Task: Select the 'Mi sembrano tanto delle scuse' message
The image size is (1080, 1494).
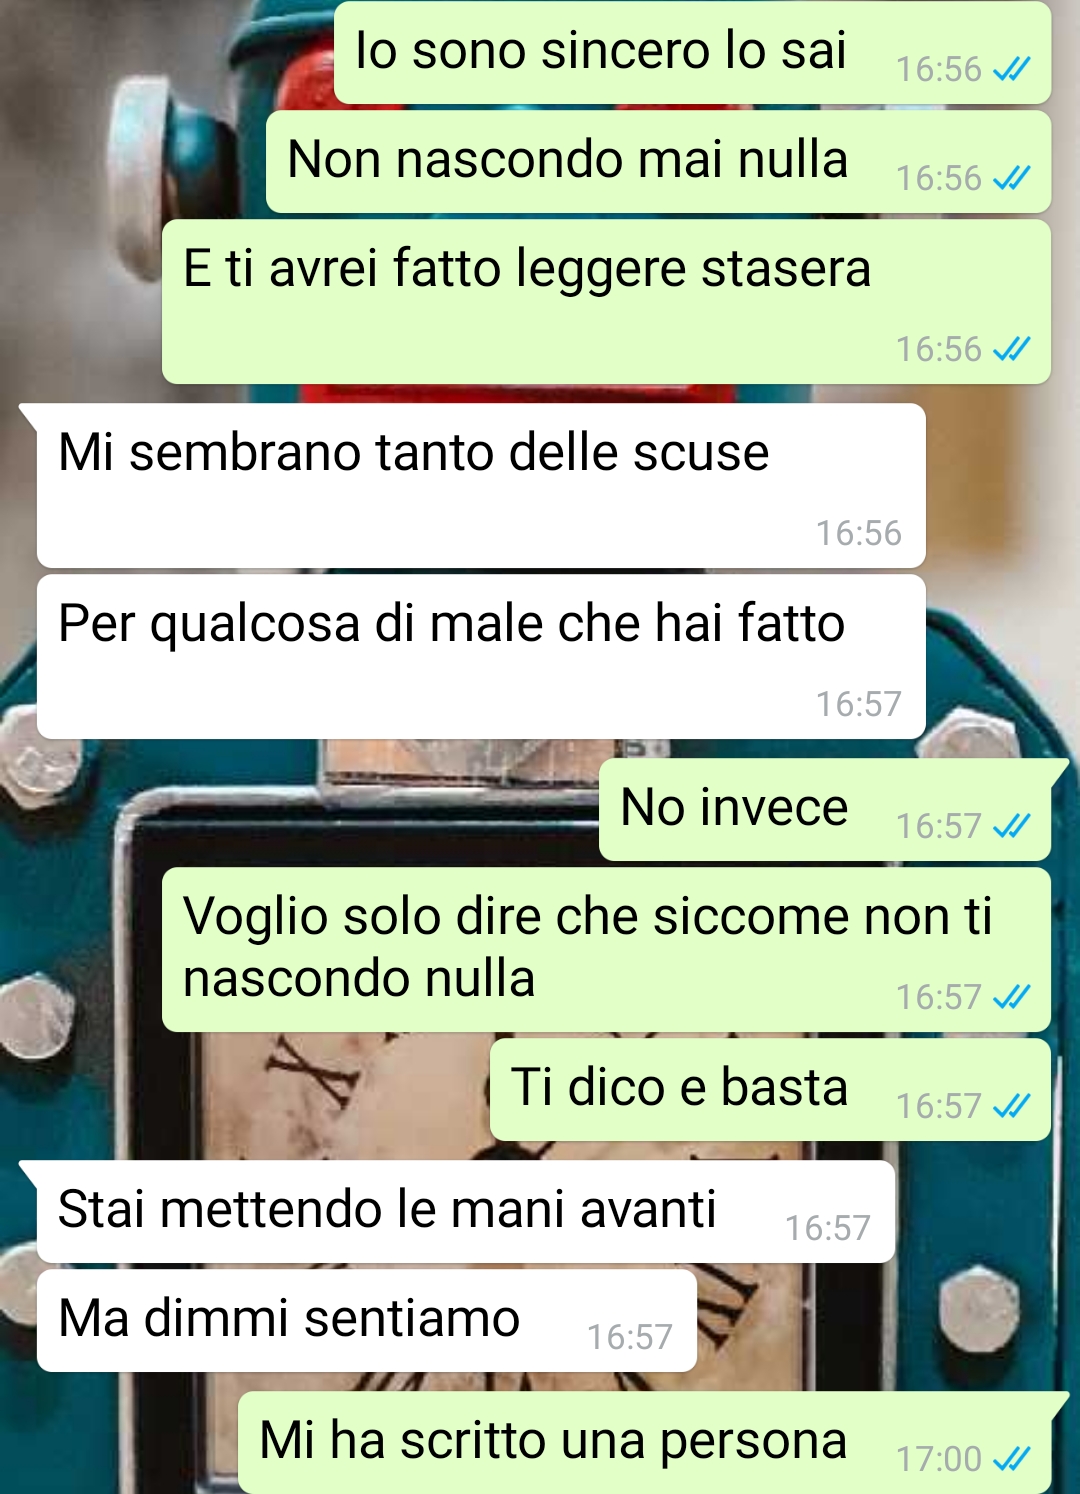Action: pyautogui.click(x=481, y=486)
